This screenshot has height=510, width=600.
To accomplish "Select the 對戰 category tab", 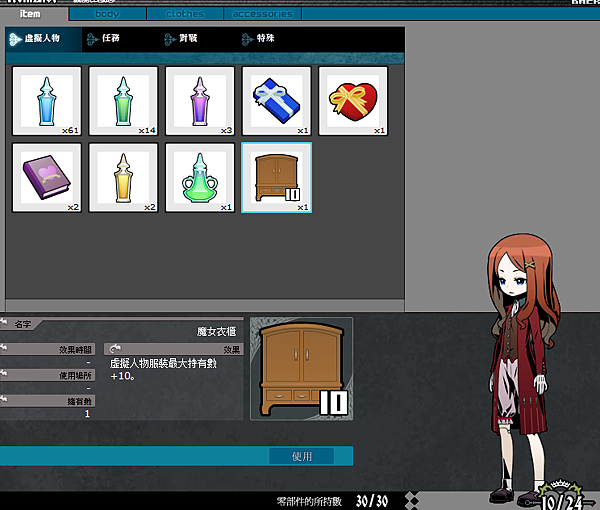I will (181, 38).
